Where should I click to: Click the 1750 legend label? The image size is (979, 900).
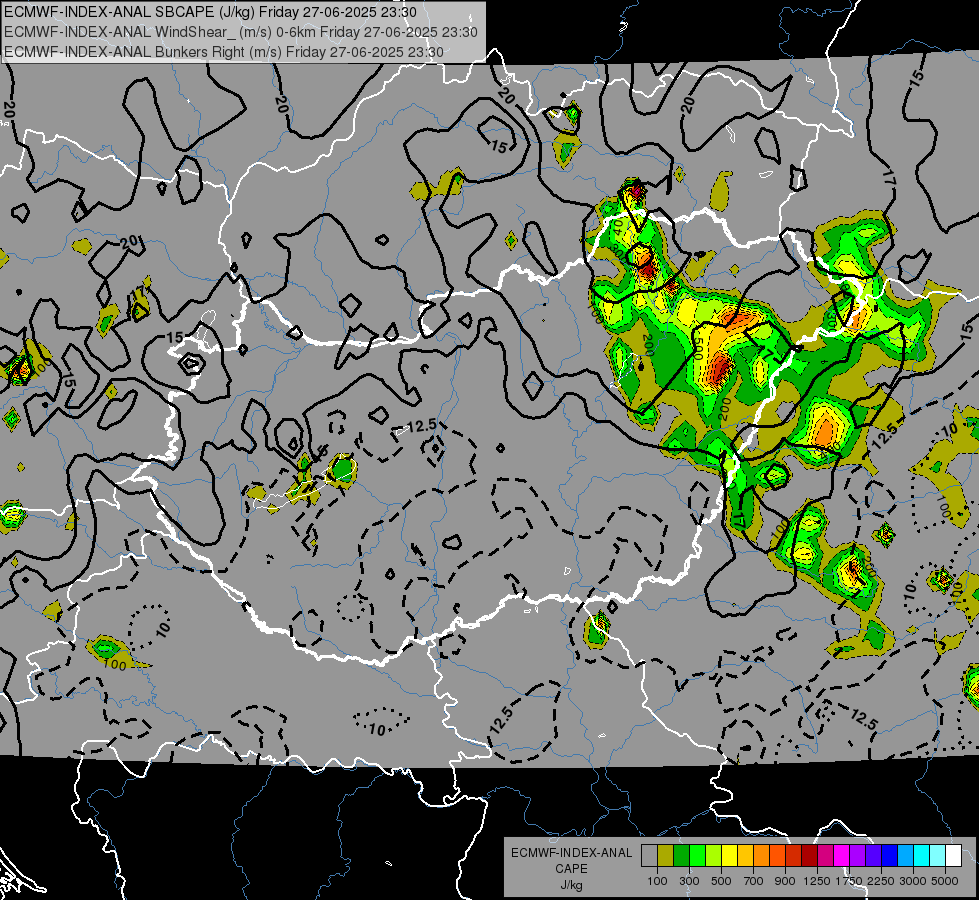click(849, 881)
